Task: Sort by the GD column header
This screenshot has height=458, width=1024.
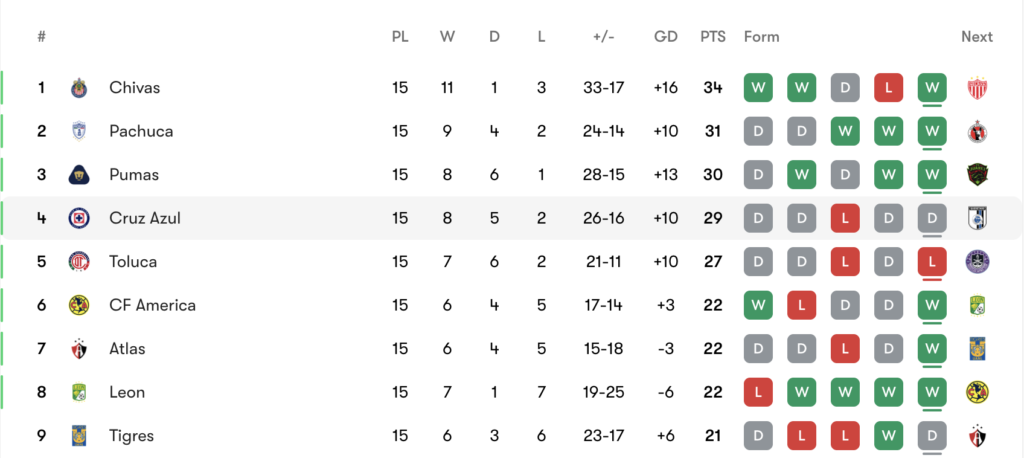Action: tap(665, 37)
